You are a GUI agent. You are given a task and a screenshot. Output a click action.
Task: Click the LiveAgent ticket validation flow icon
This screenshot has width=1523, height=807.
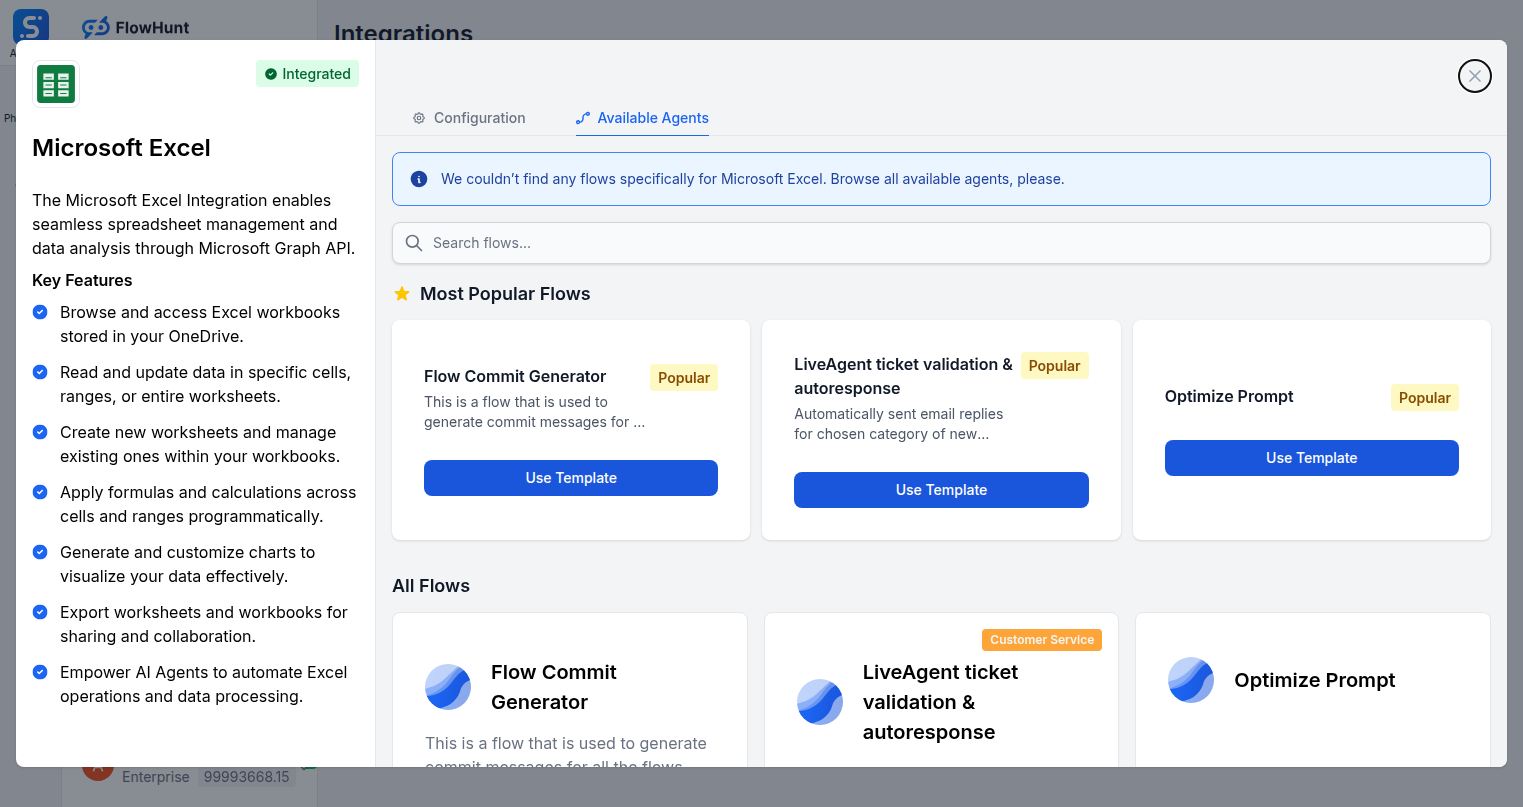[820, 702]
